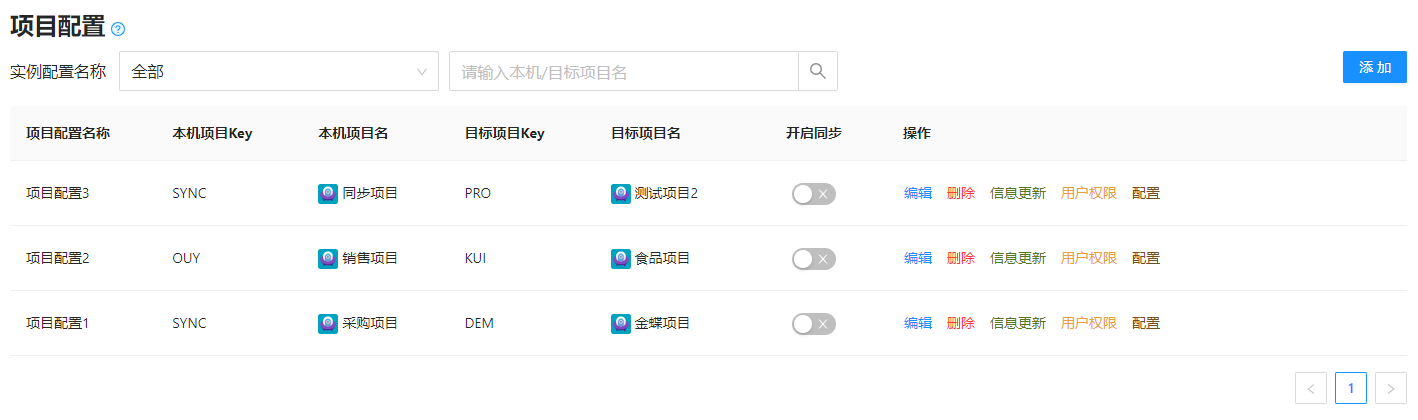1418x420 pixels.
Task: Toggle sync switch for 项目配置1
Action: point(813,324)
